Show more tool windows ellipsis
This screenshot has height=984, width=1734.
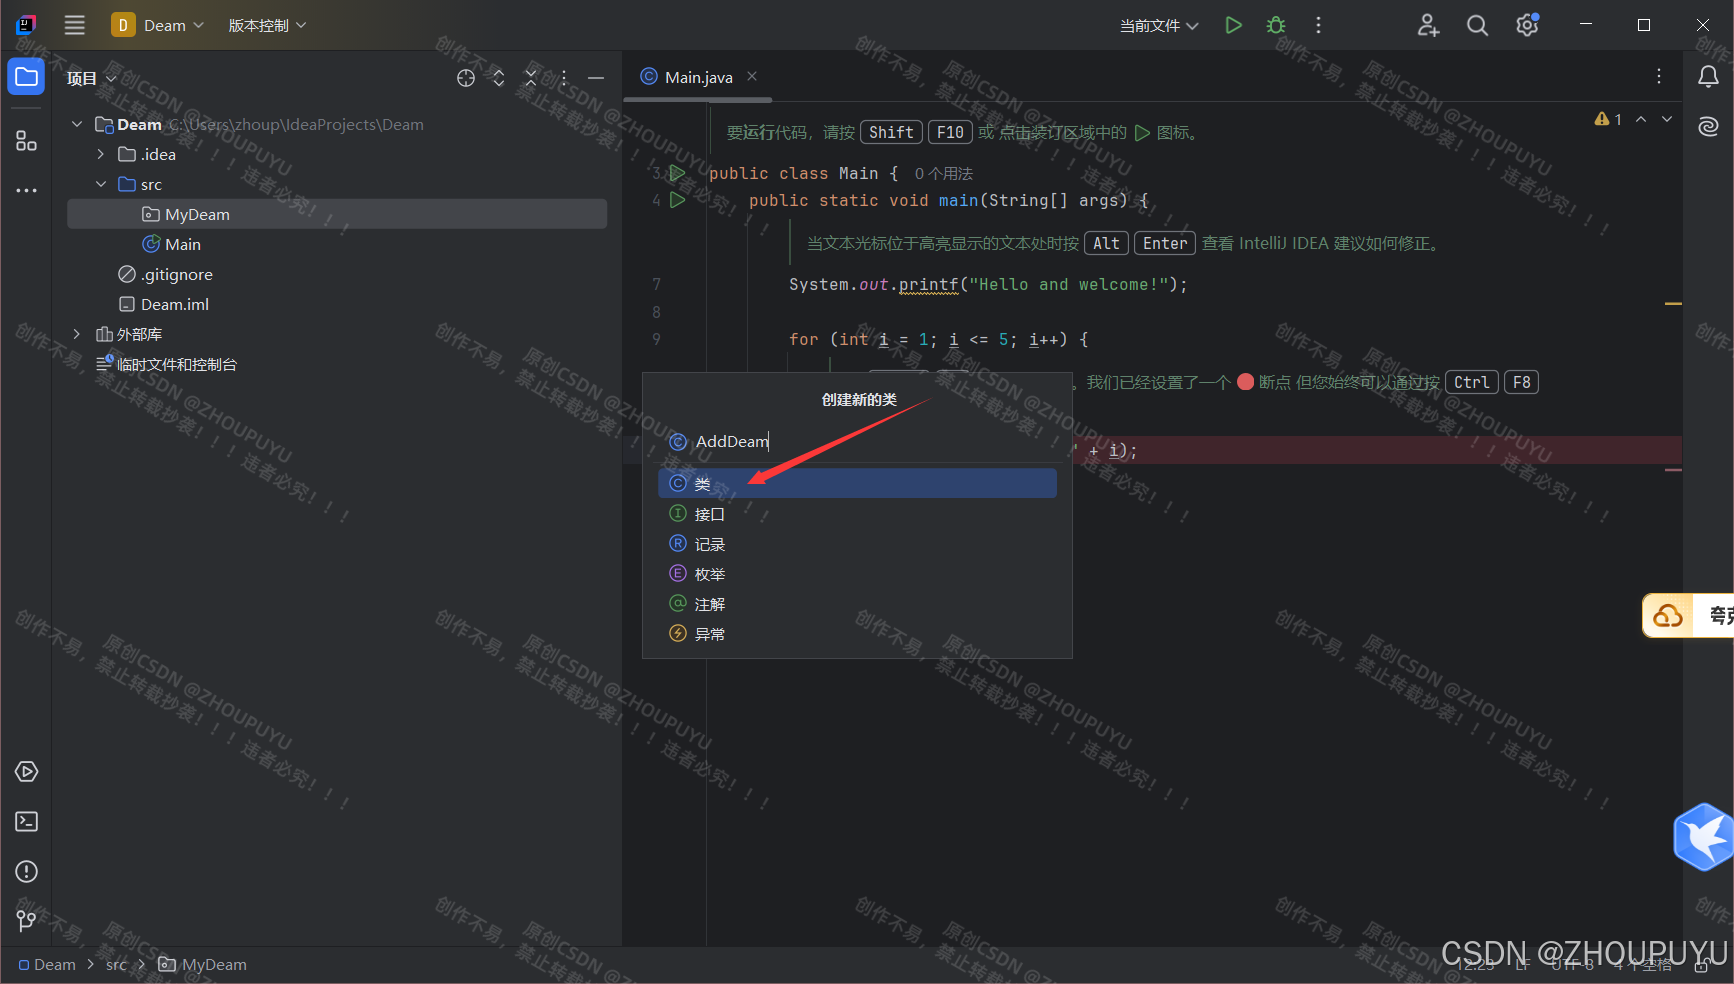[26, 190]
